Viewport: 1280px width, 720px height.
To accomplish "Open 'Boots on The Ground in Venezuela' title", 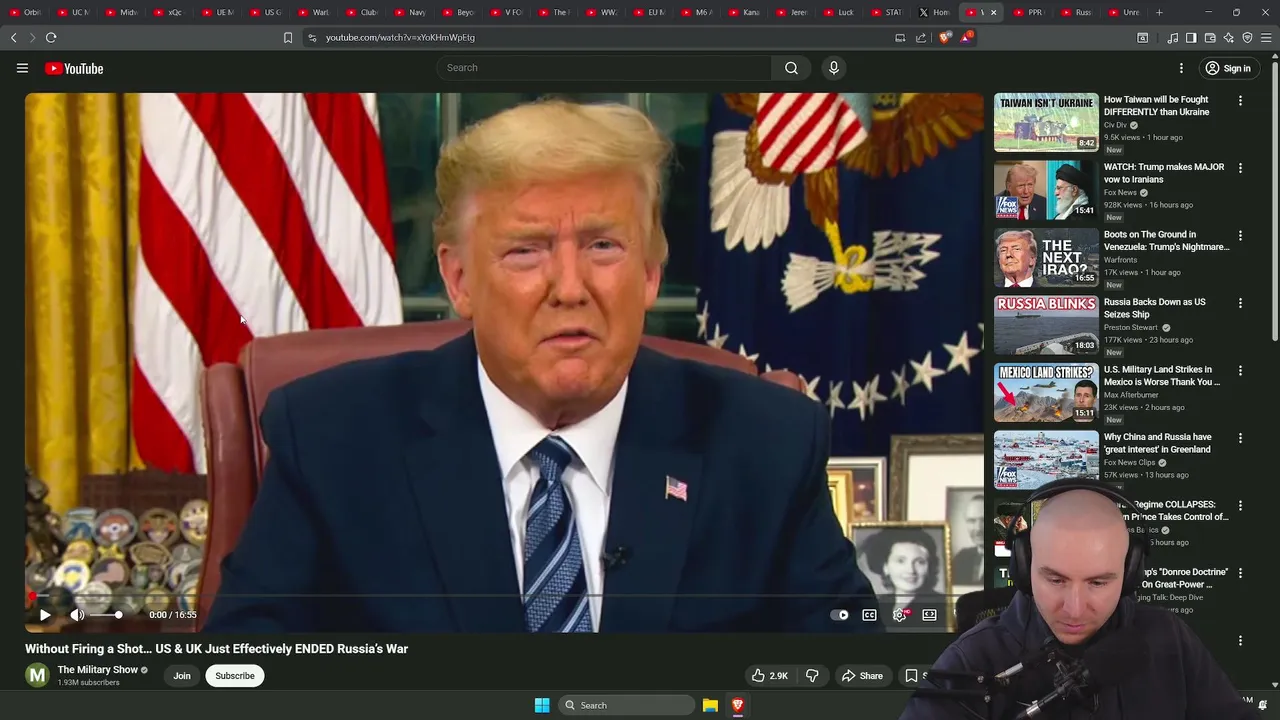I will pyautogui.click(x=1166, y=241).
